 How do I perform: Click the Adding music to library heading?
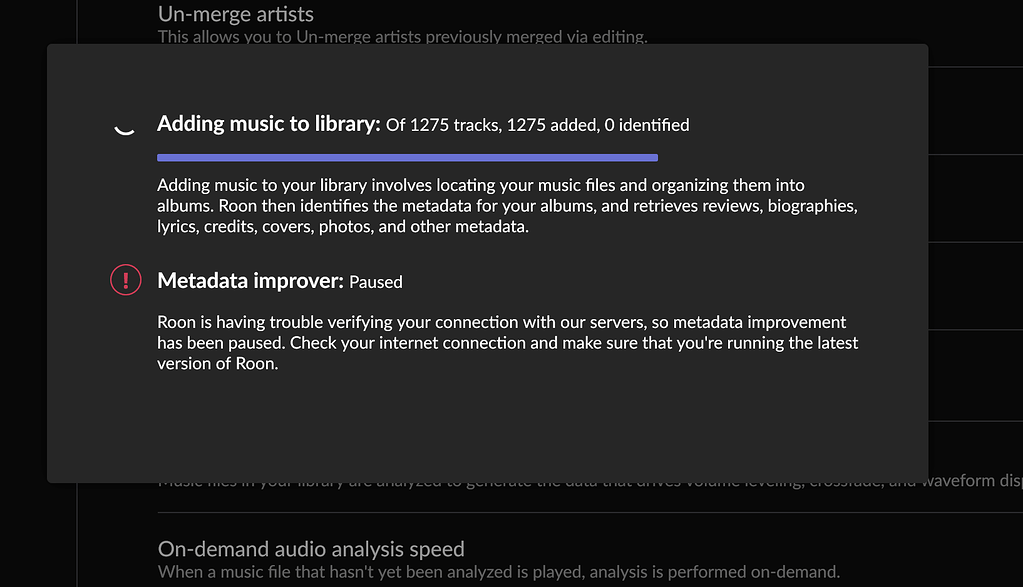pyautogui.click(x=268, y=123)
